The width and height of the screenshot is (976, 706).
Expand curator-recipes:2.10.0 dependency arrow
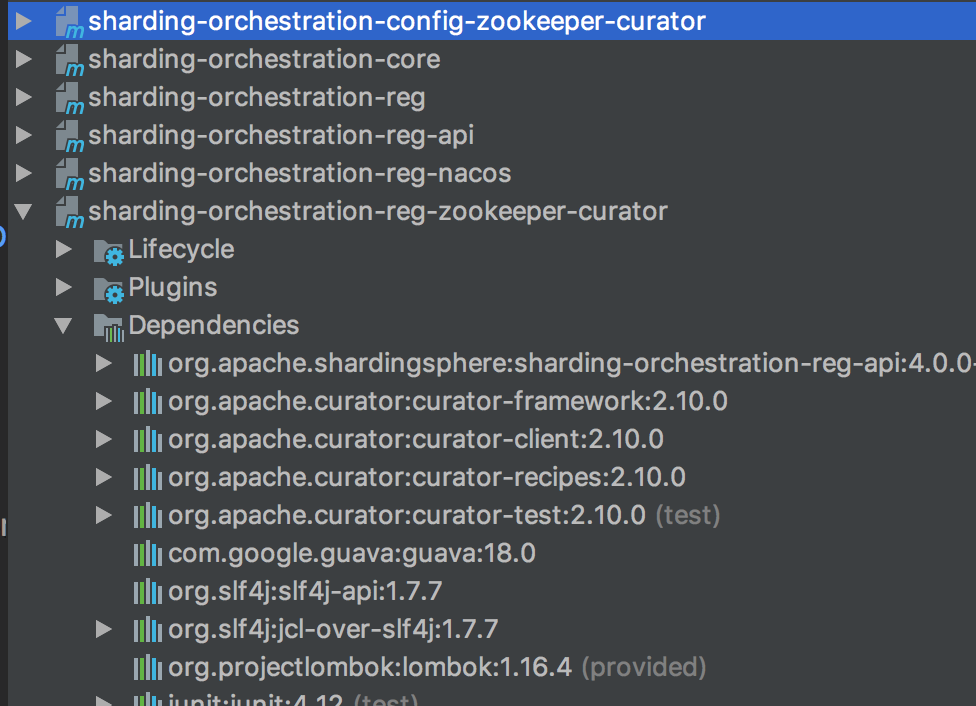click(x=103, y=478)
